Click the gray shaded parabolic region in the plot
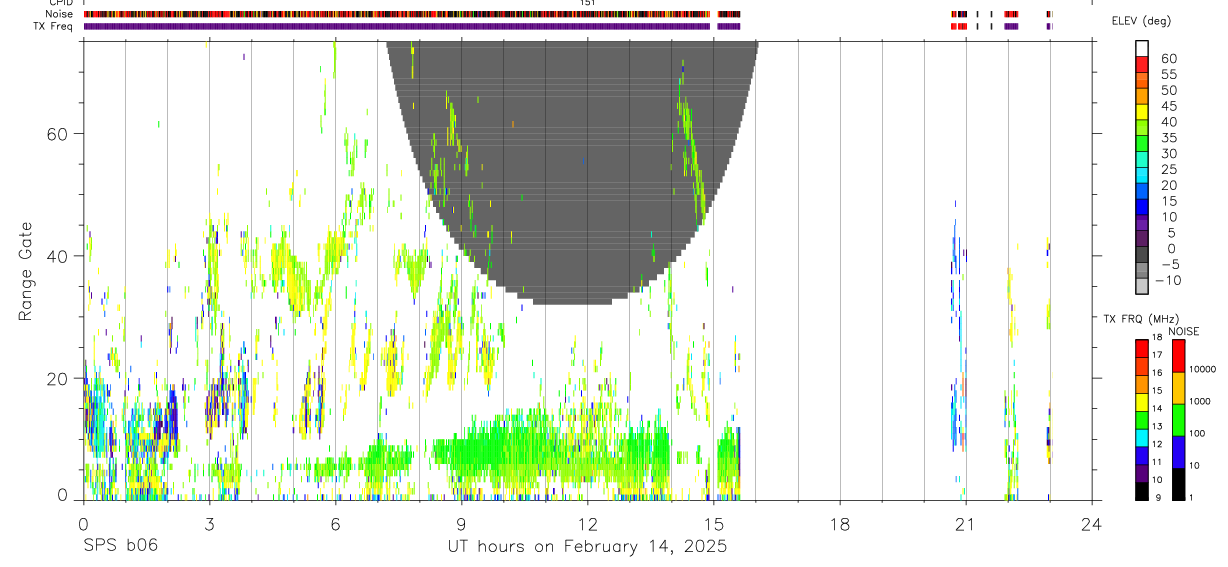This screenshot has width=1228, height=567. [x=572, y=172]
